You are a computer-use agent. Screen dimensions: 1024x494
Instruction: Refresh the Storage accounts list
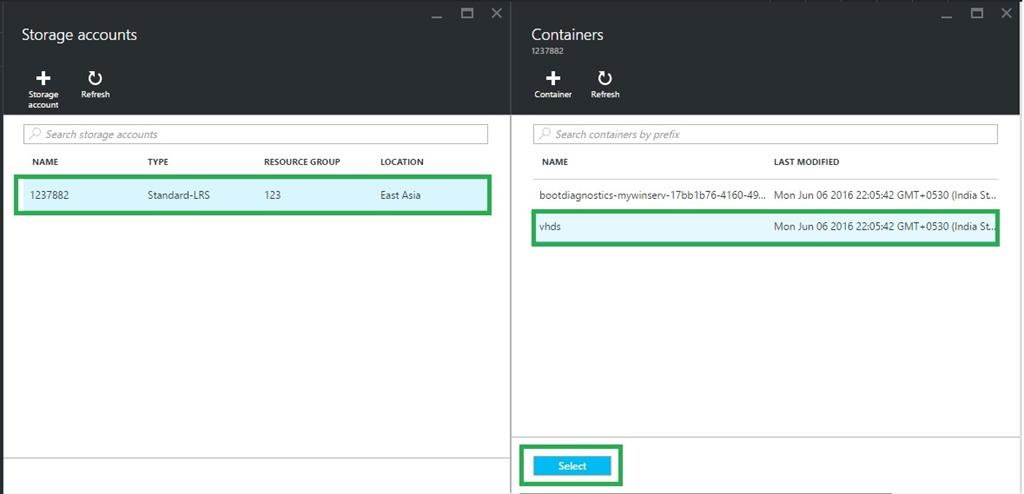95,78
